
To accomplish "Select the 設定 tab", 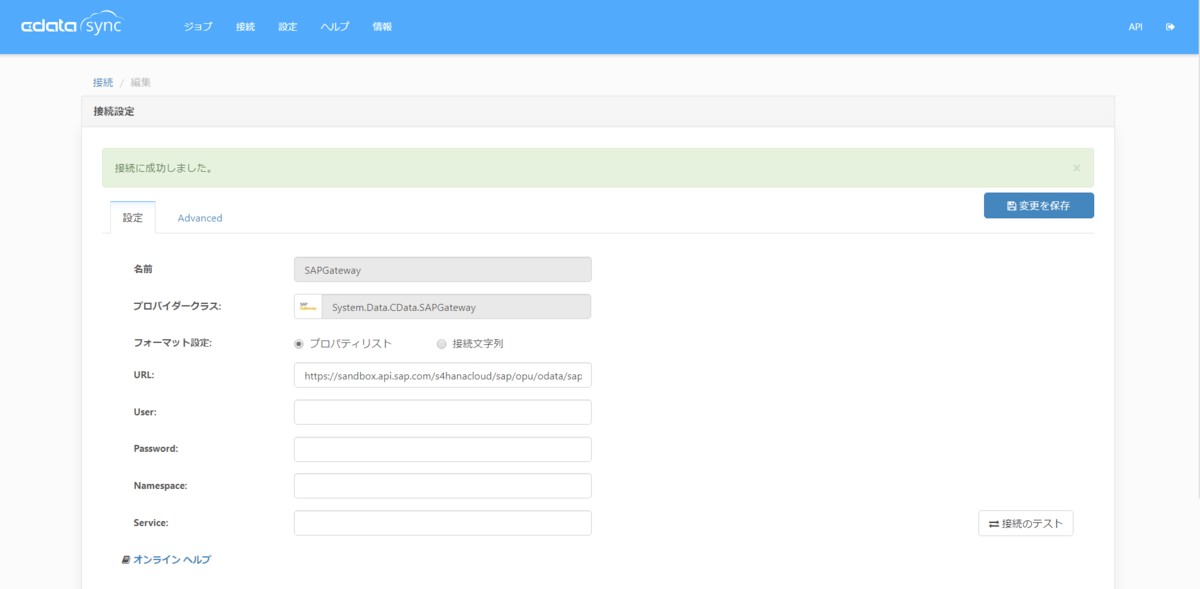I will click(133, 217).
